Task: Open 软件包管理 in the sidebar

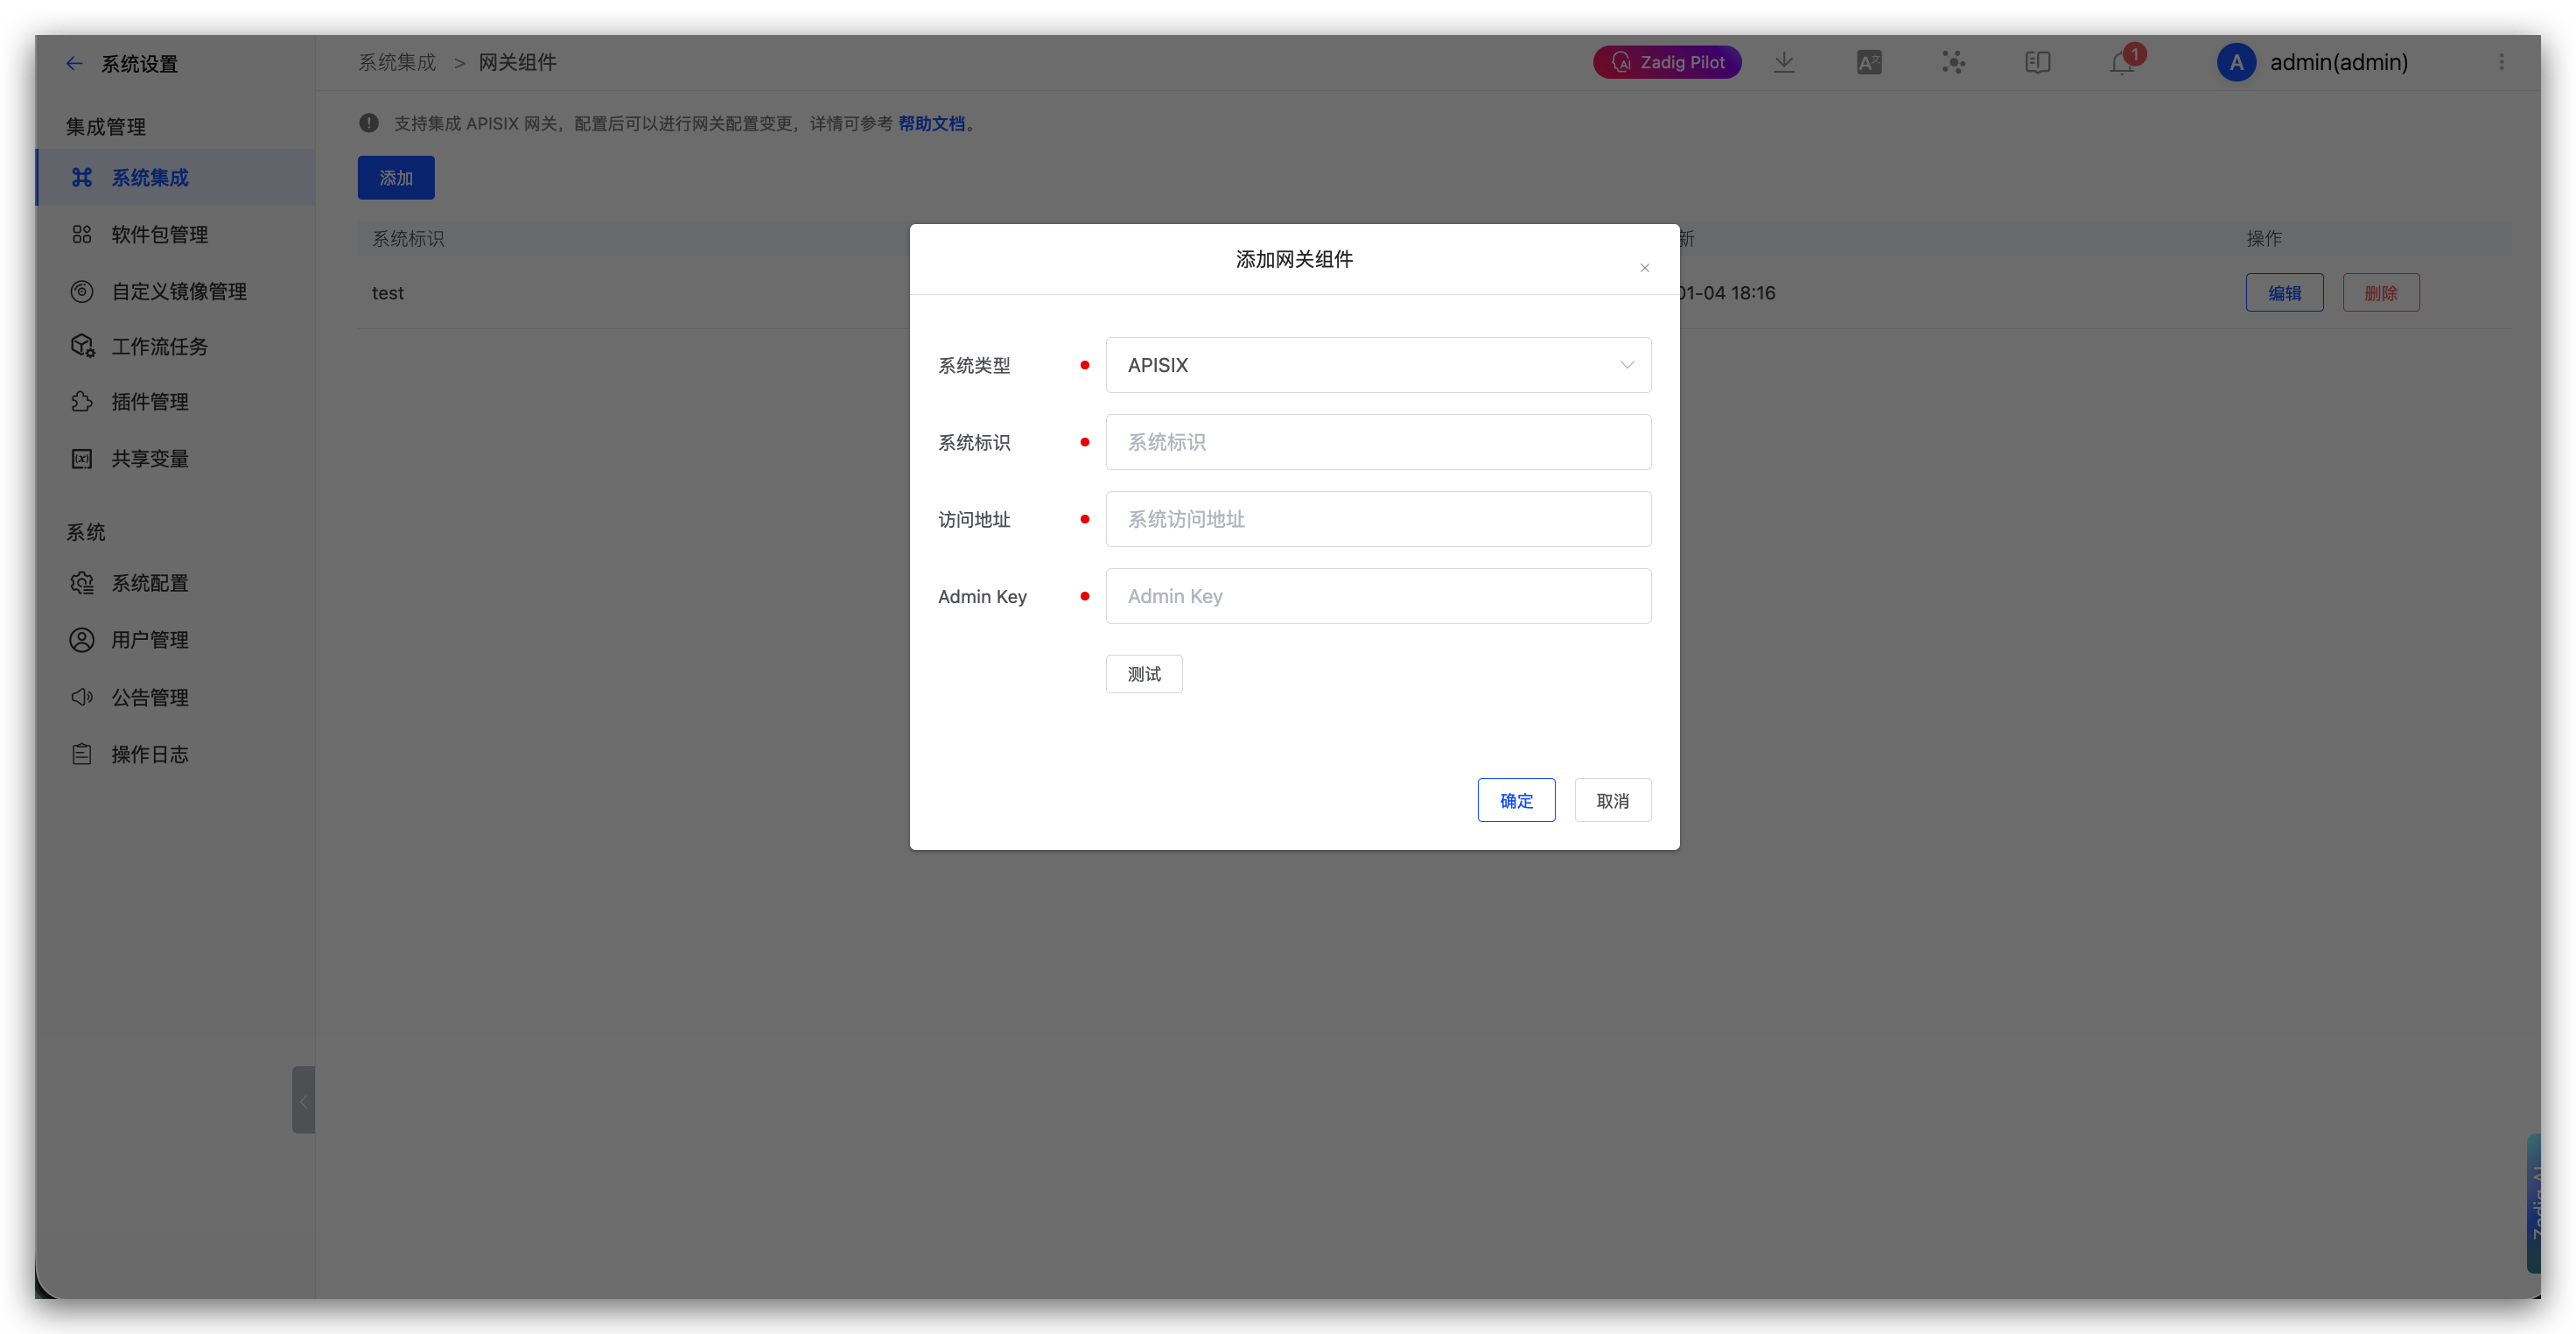Action: coord(159,234)
